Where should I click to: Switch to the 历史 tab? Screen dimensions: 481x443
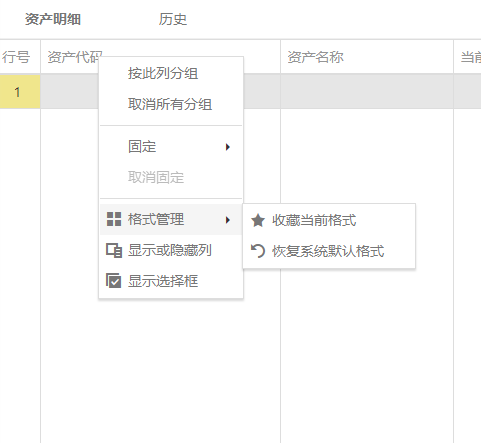click(x=173, y=19)
